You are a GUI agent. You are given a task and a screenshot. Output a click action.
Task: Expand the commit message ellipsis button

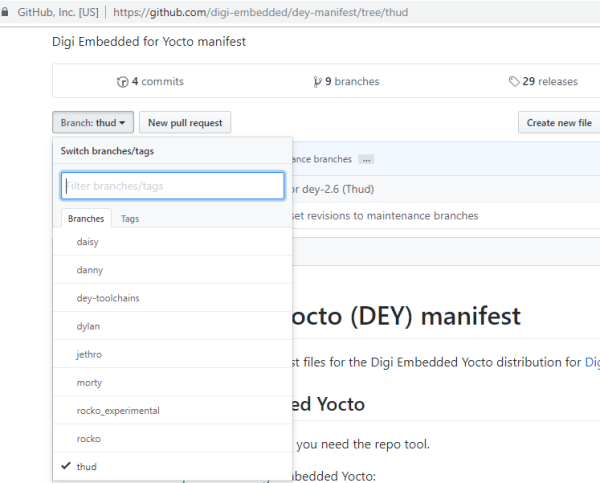[x=366, y=160]
